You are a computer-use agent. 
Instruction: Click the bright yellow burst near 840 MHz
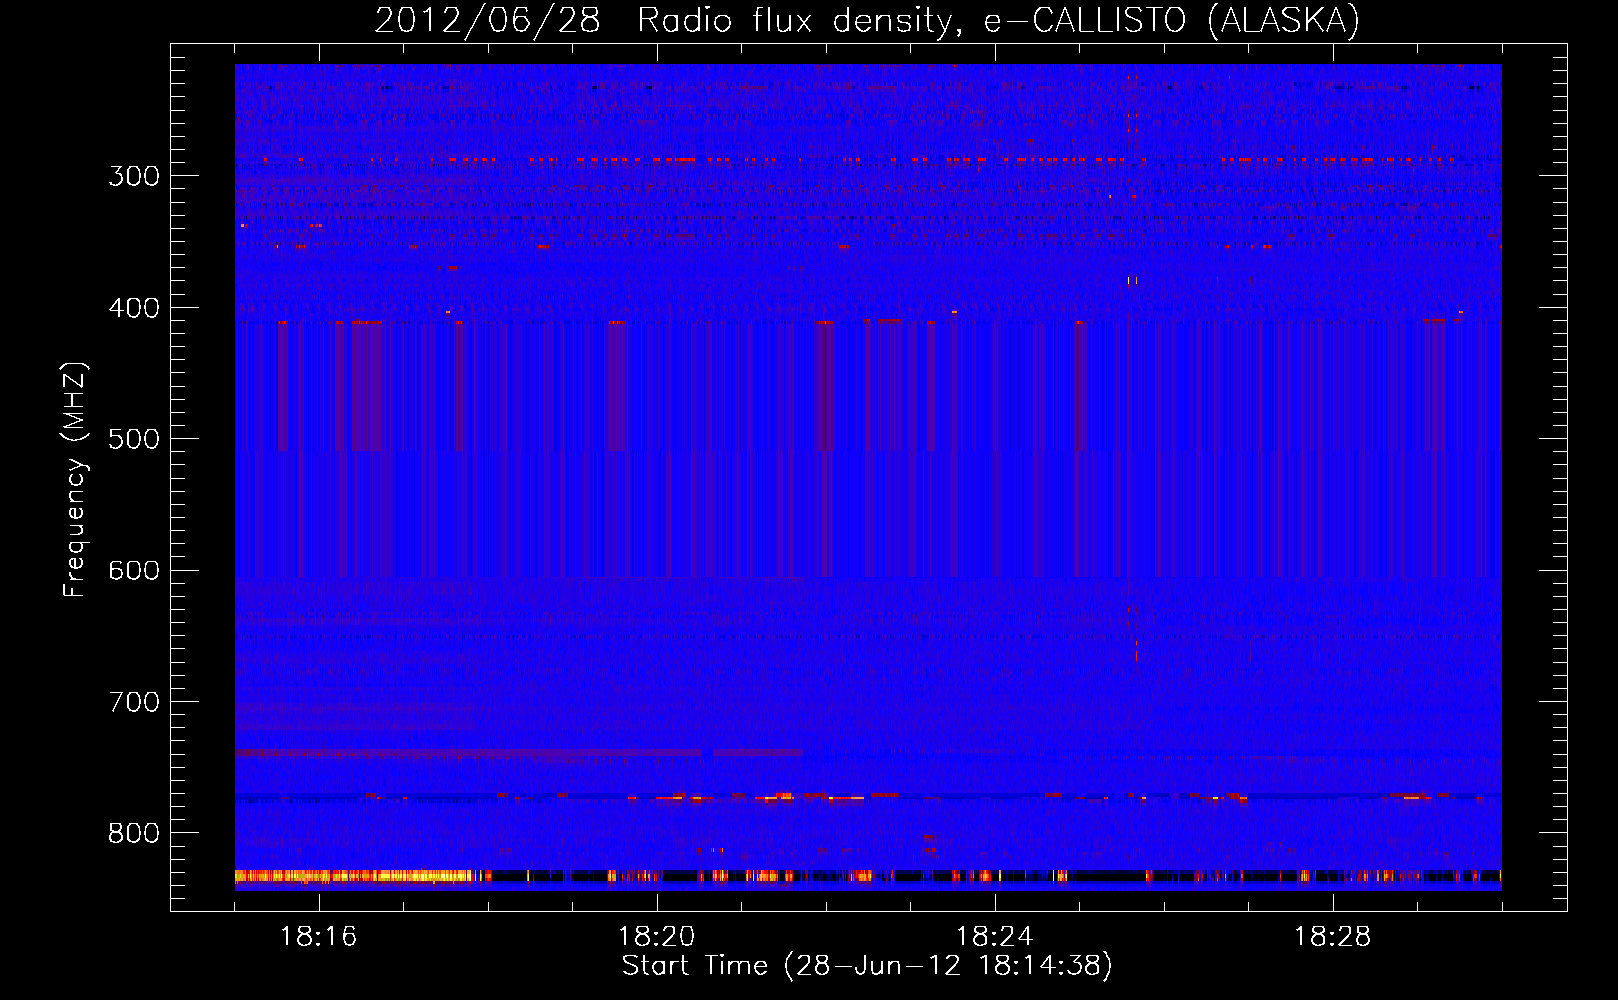353,876
